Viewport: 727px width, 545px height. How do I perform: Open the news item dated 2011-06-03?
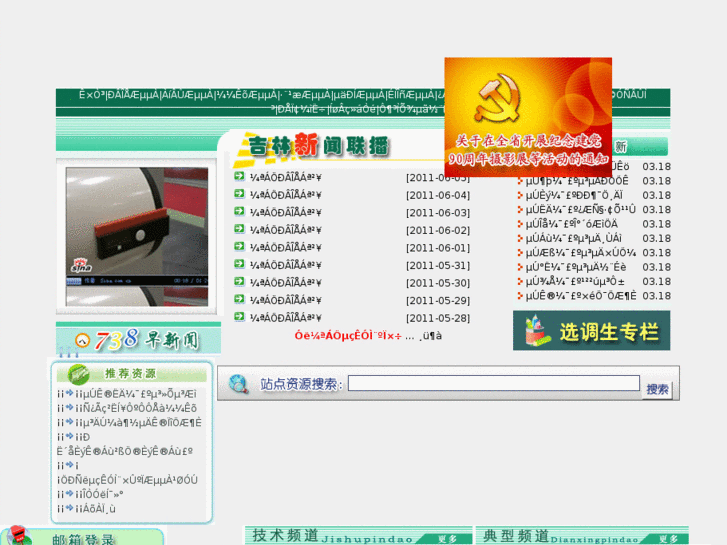tap(286, 212)
